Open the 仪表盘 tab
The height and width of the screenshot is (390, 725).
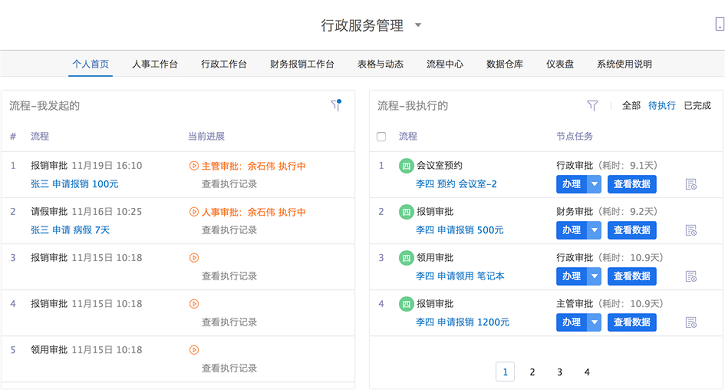tap(560, 64)
